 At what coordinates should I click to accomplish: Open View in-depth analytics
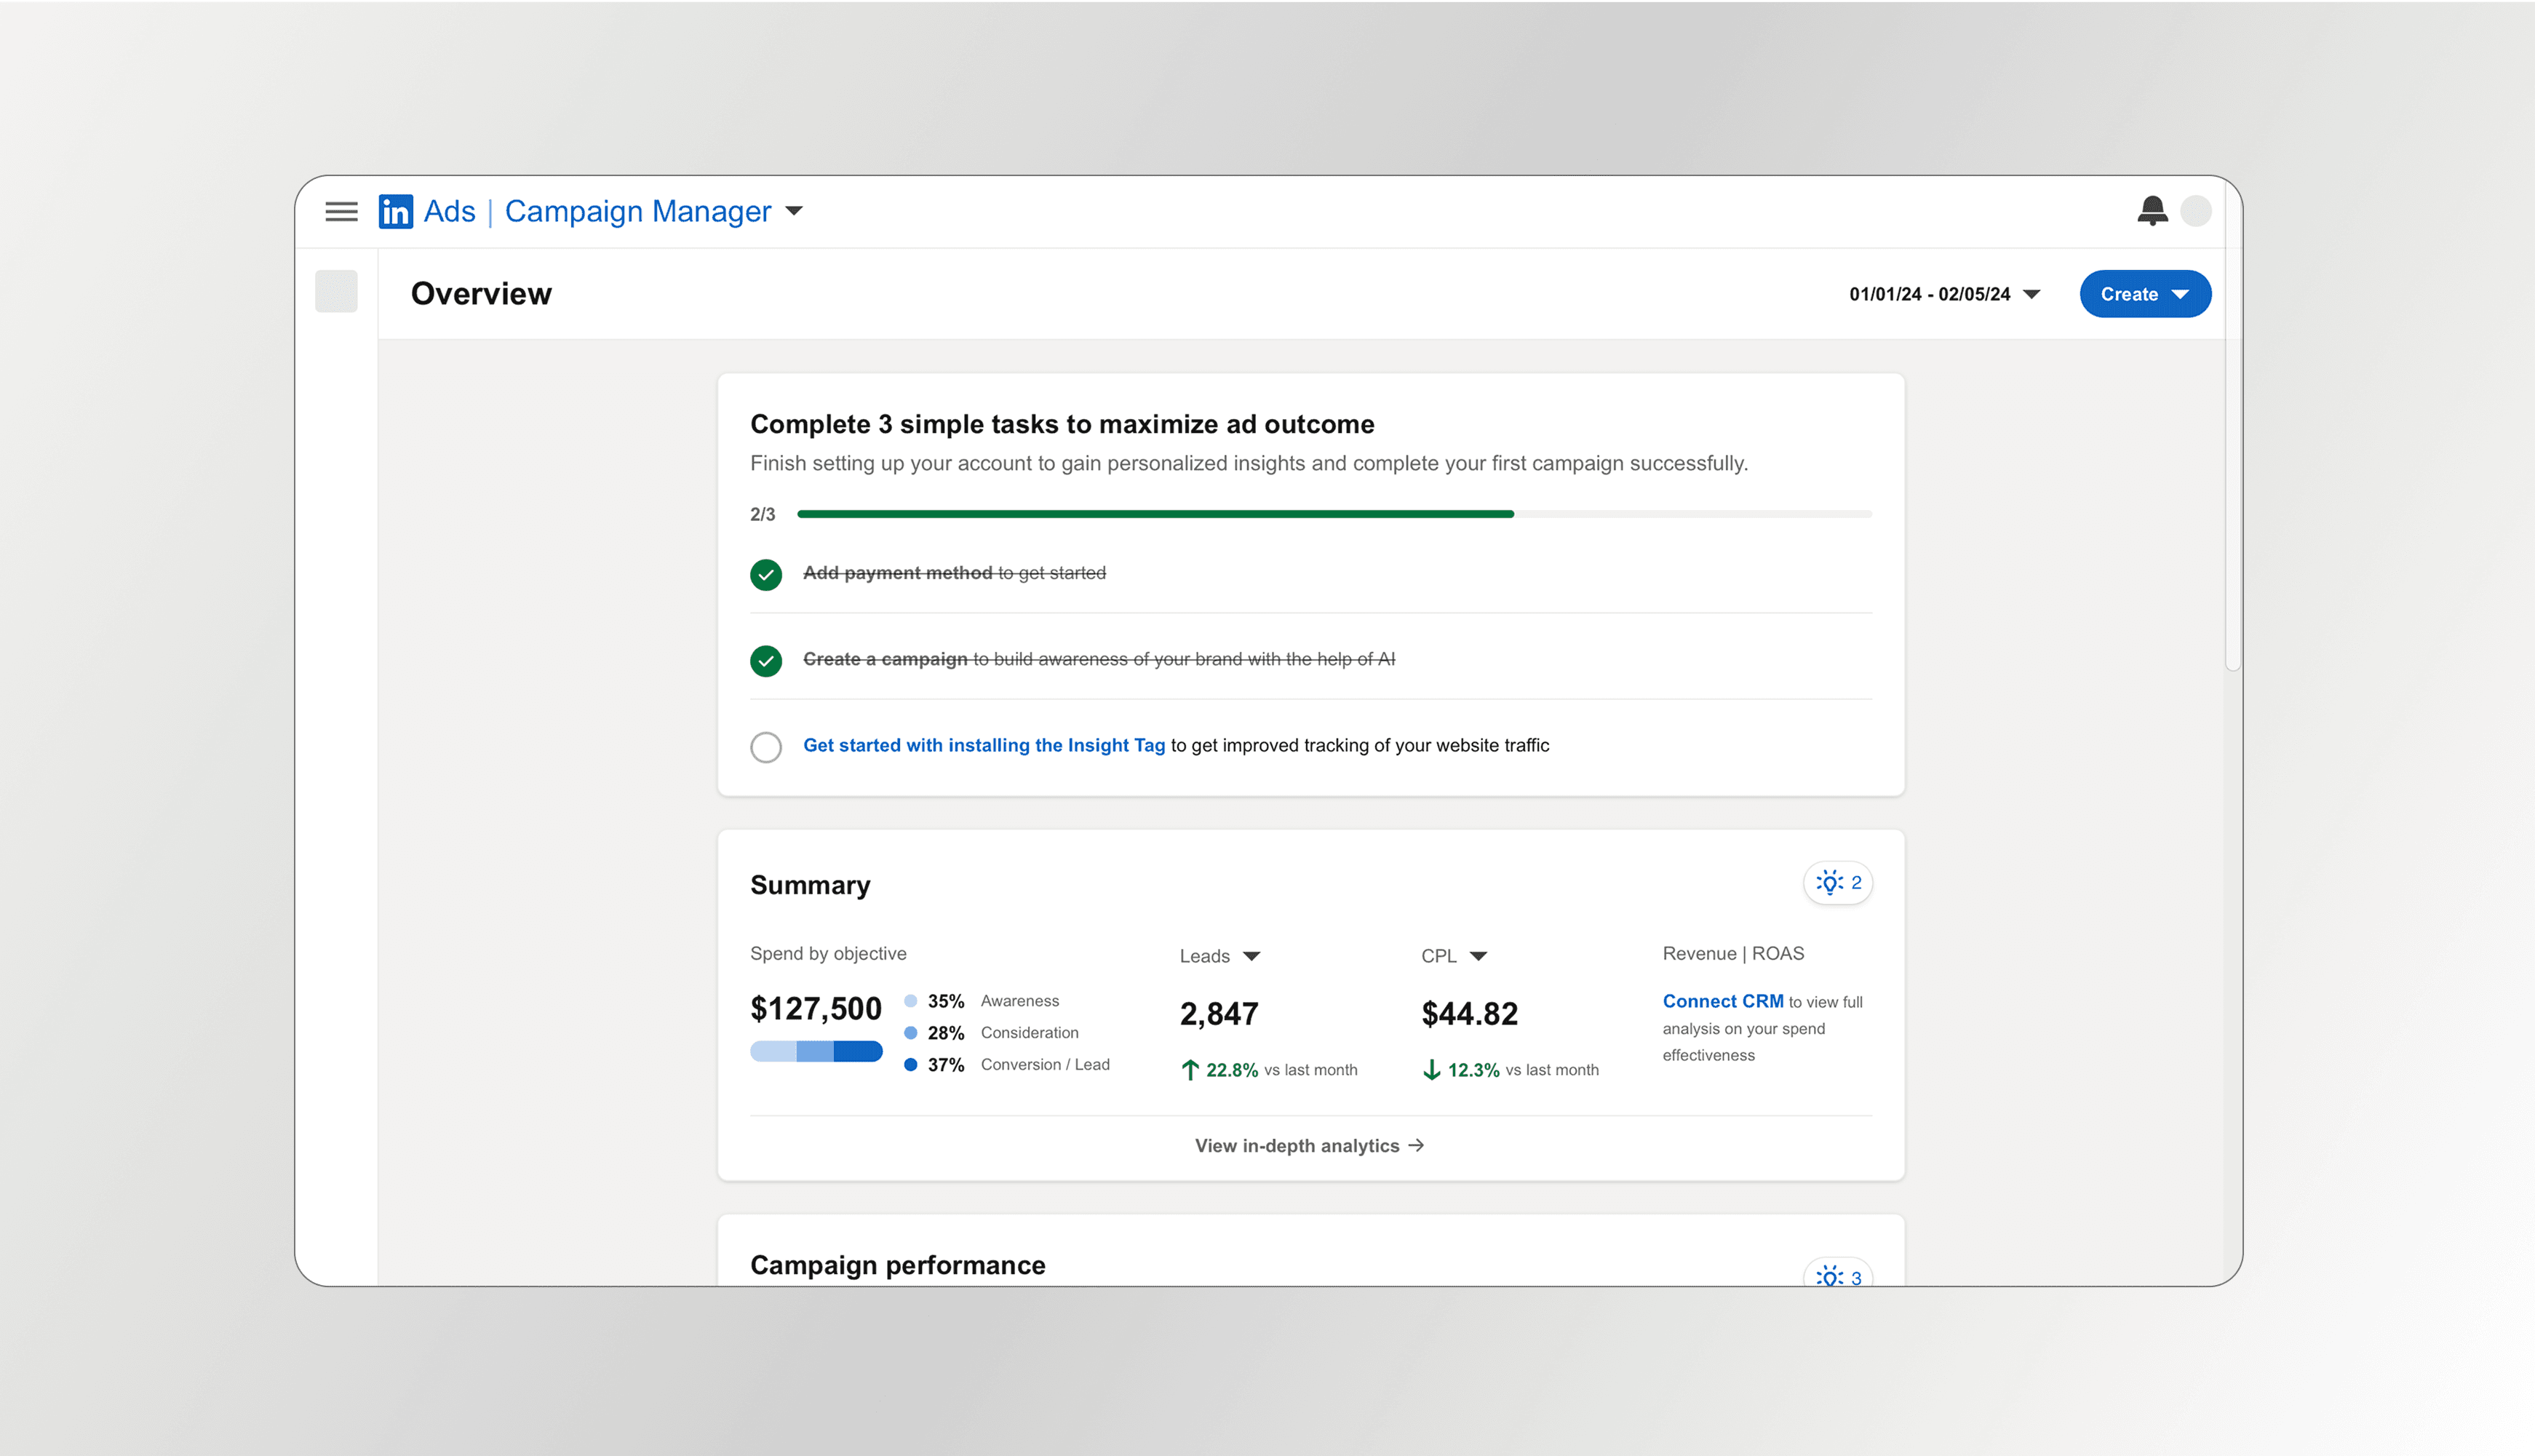click(x=1309, y=1145)
